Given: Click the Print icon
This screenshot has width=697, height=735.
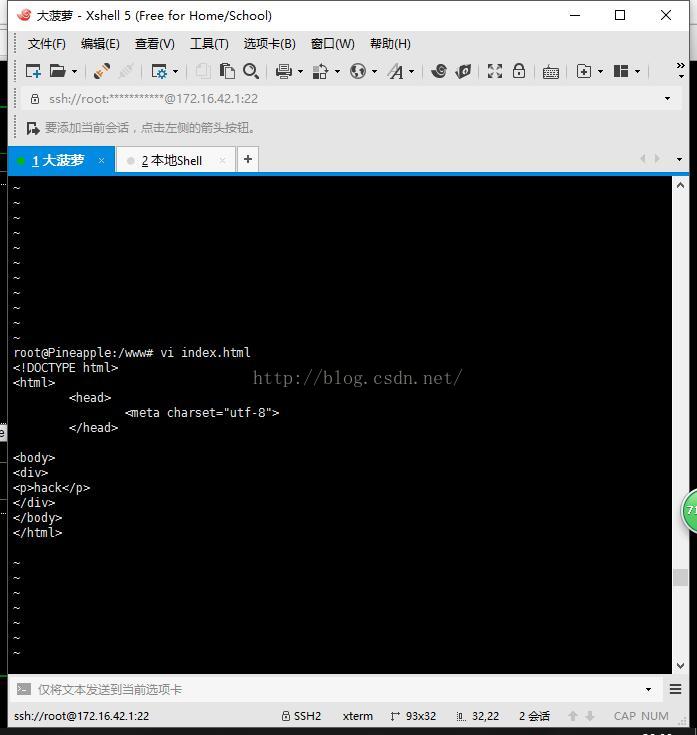Looking at the screenshot, I should 284,71.
